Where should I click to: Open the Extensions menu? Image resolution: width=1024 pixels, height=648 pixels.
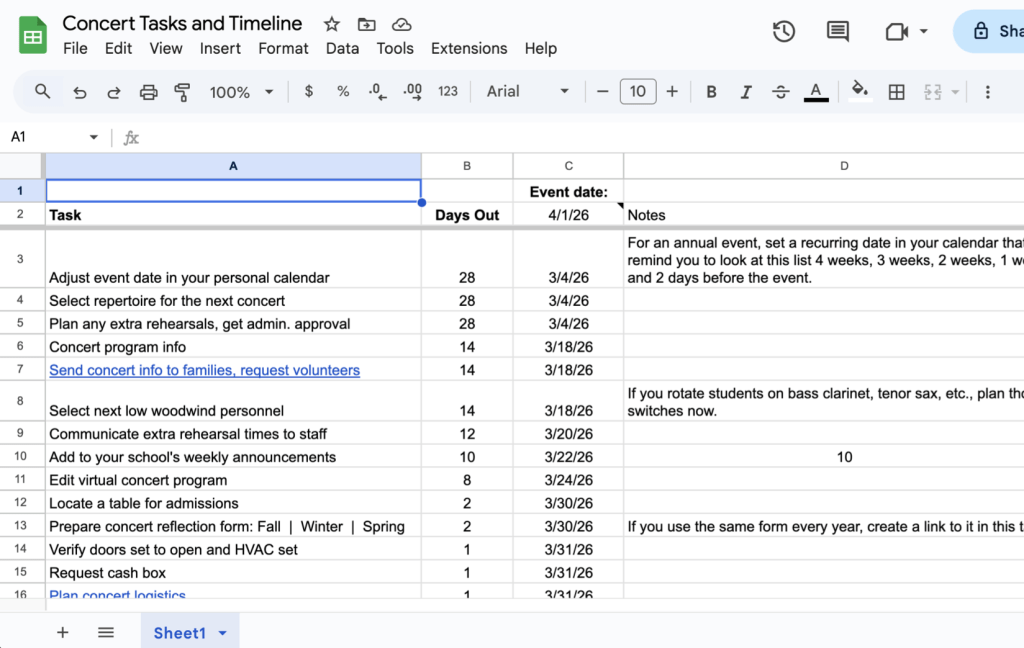[x=468, y=48]
